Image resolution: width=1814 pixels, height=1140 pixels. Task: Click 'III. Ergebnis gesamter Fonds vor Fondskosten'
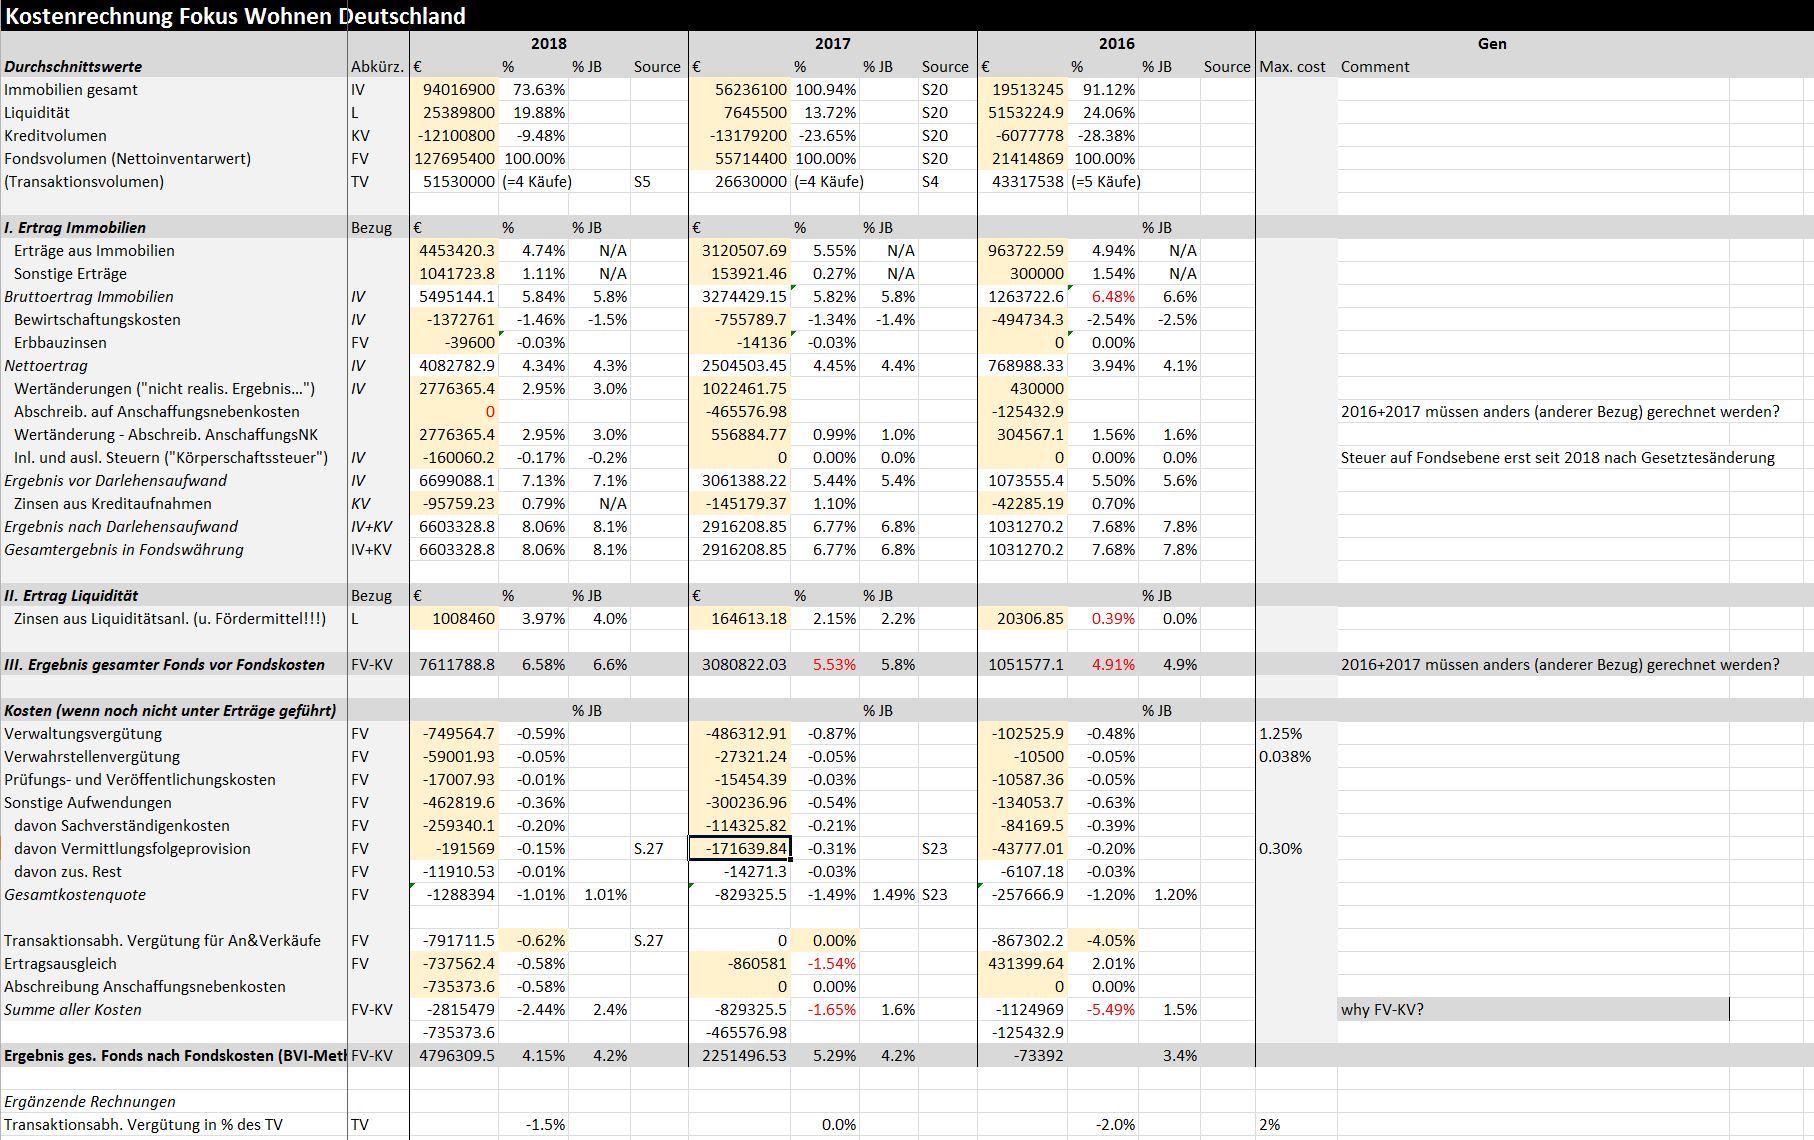coord(165,665)
